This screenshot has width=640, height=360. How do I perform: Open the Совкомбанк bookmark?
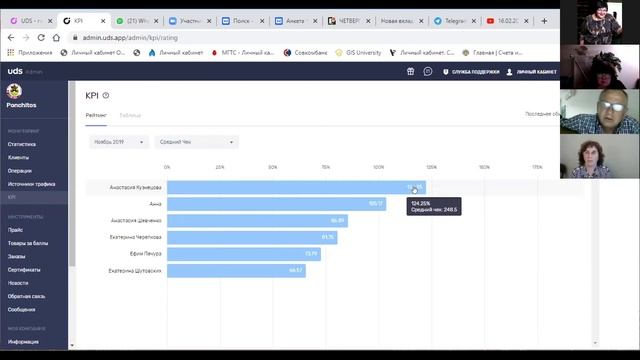306,53
